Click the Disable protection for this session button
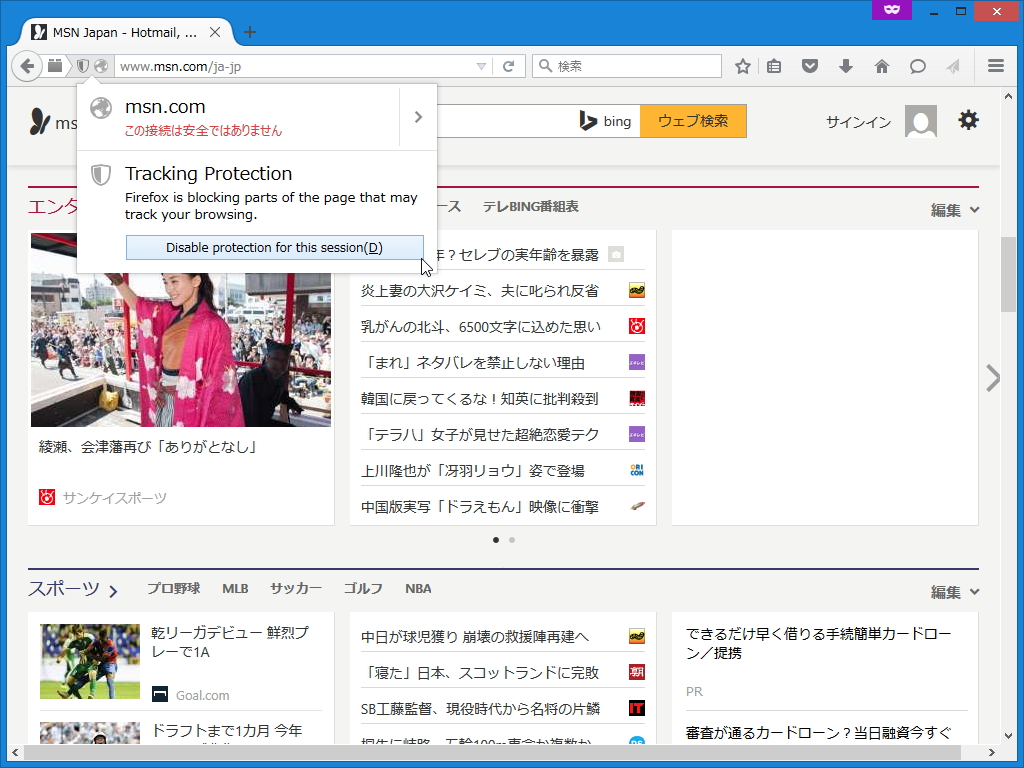Image resolution: width=1024 pixels, height=768 pixels. pos(274,247)
